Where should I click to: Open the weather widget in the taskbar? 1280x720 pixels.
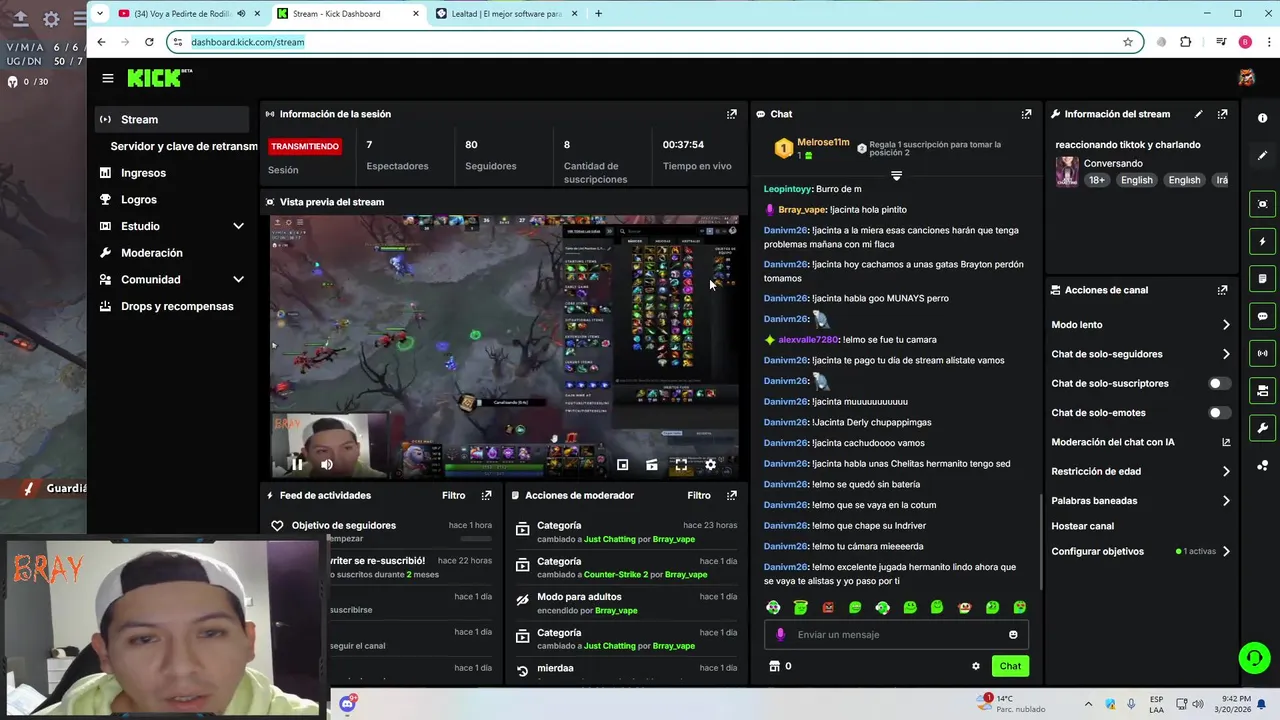(x=1012, y=704)
